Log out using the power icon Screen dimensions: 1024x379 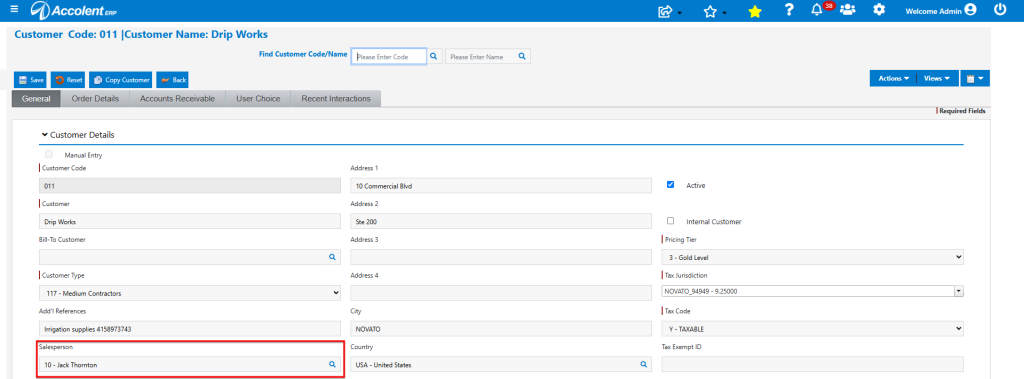pyautogui.click(x=1000, y=10)
